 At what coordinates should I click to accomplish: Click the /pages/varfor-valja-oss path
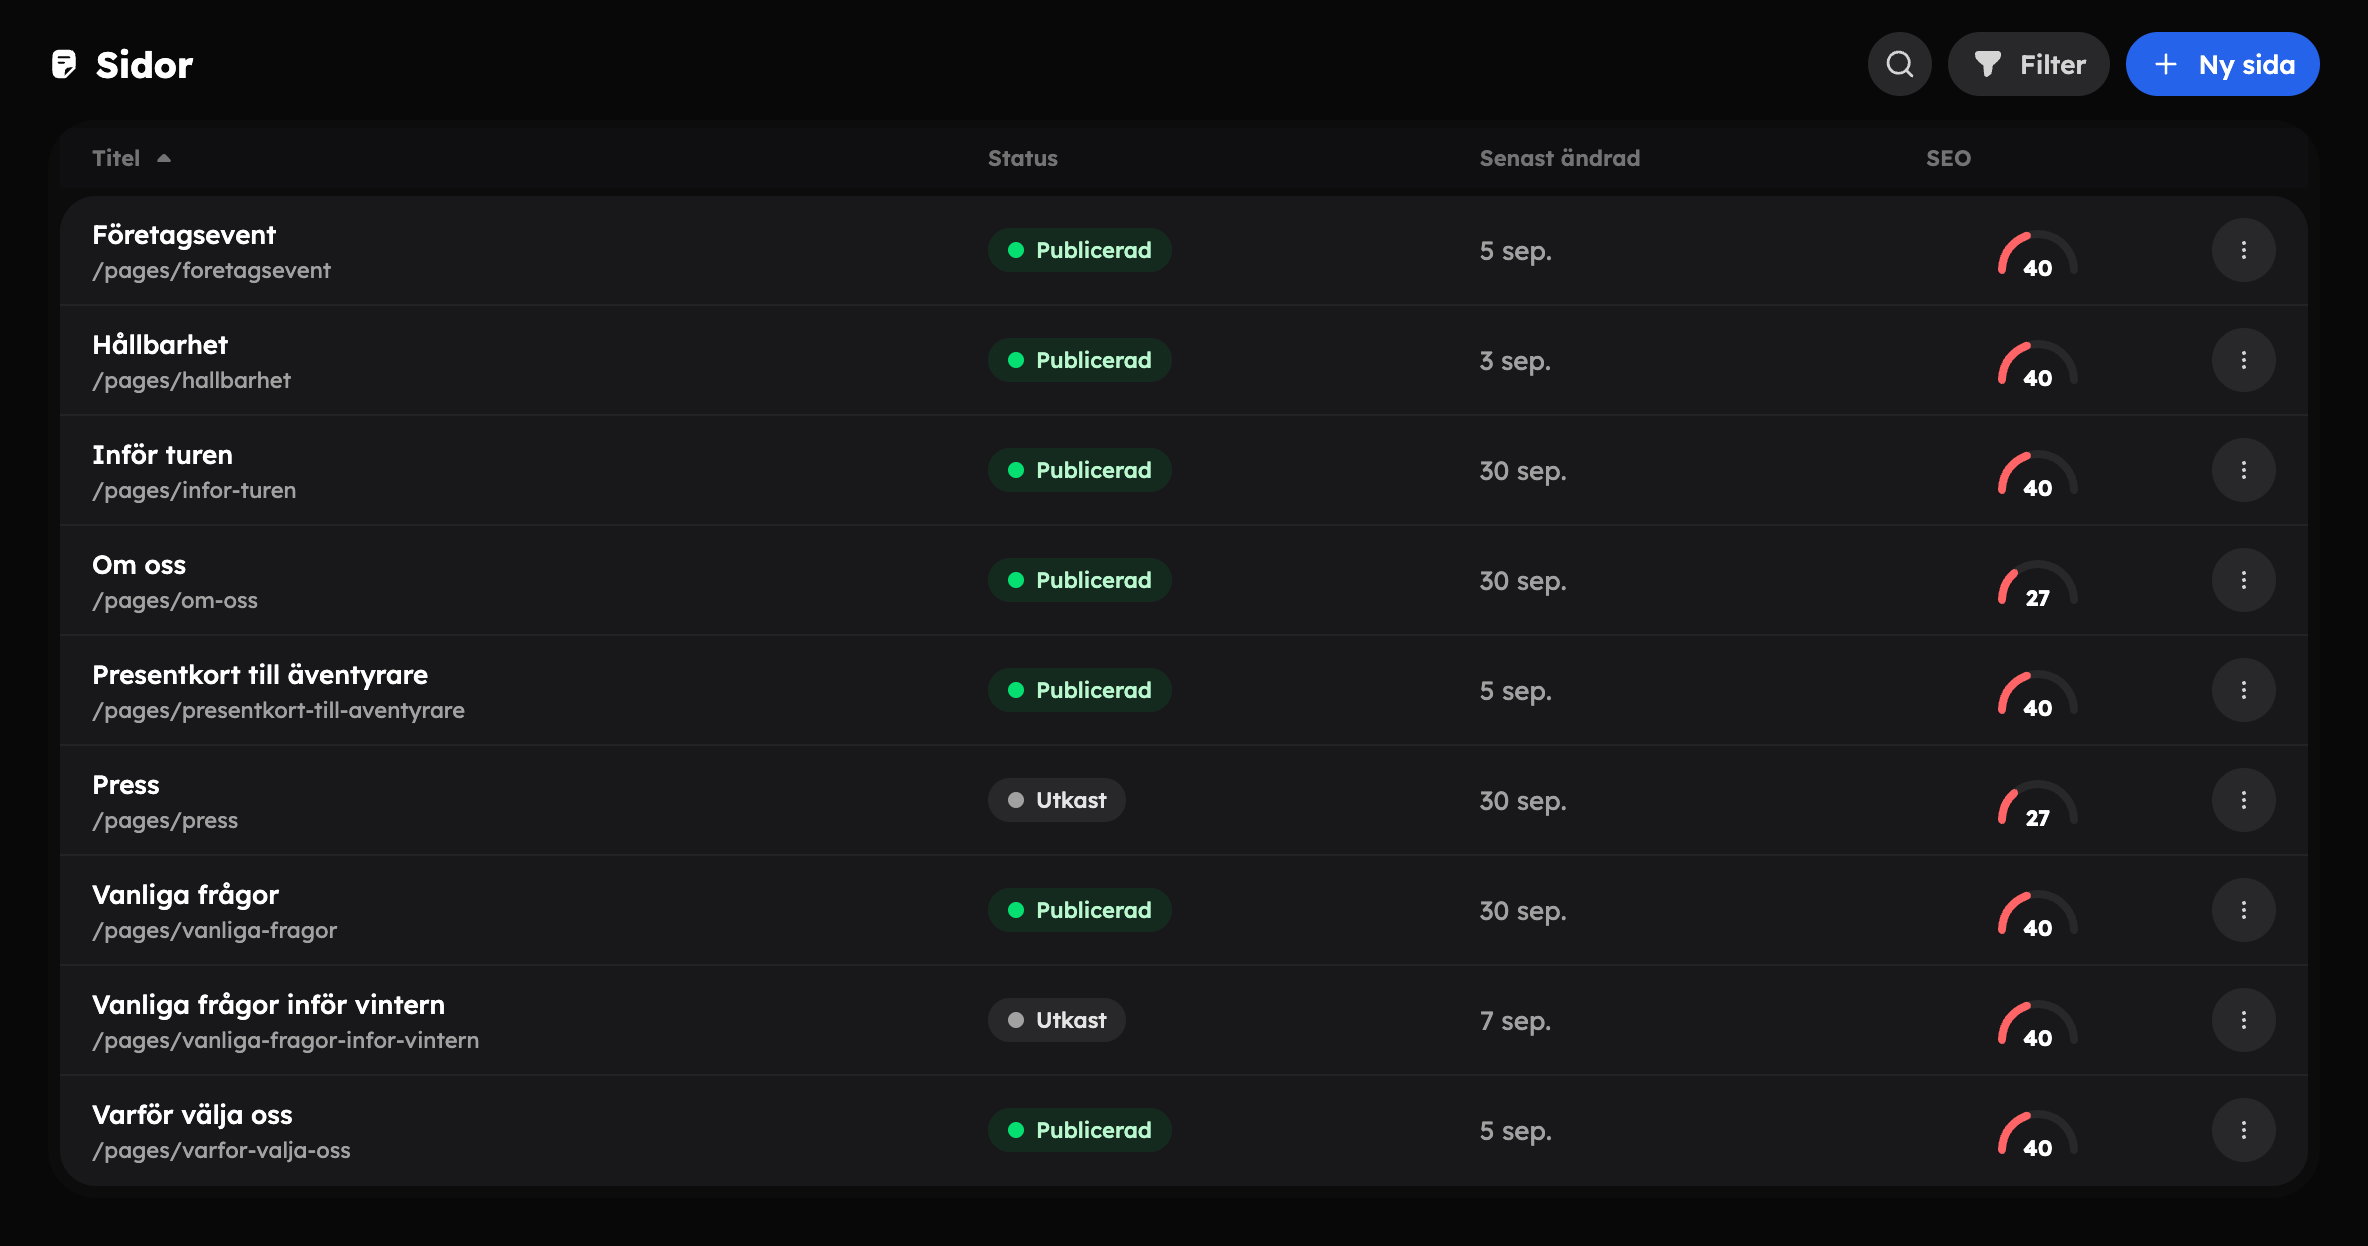click(221, 1150)
